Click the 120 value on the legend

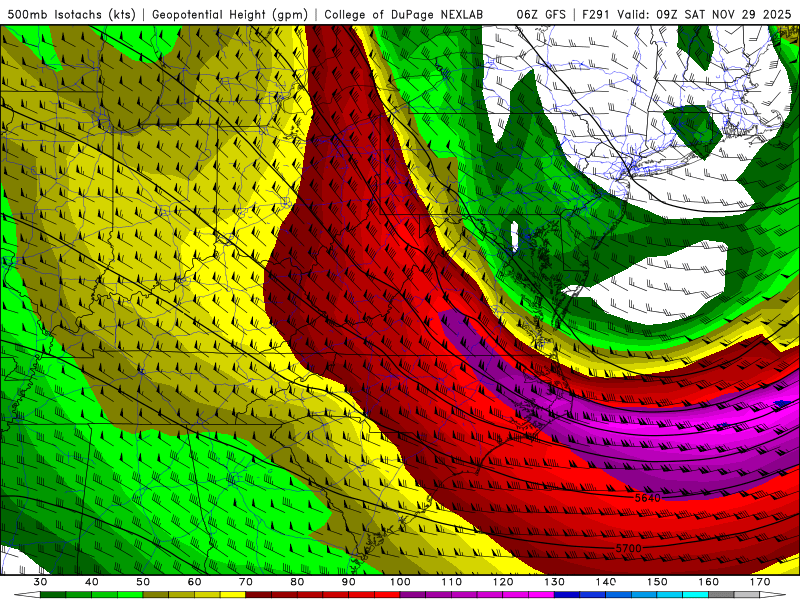pos(503,582)
